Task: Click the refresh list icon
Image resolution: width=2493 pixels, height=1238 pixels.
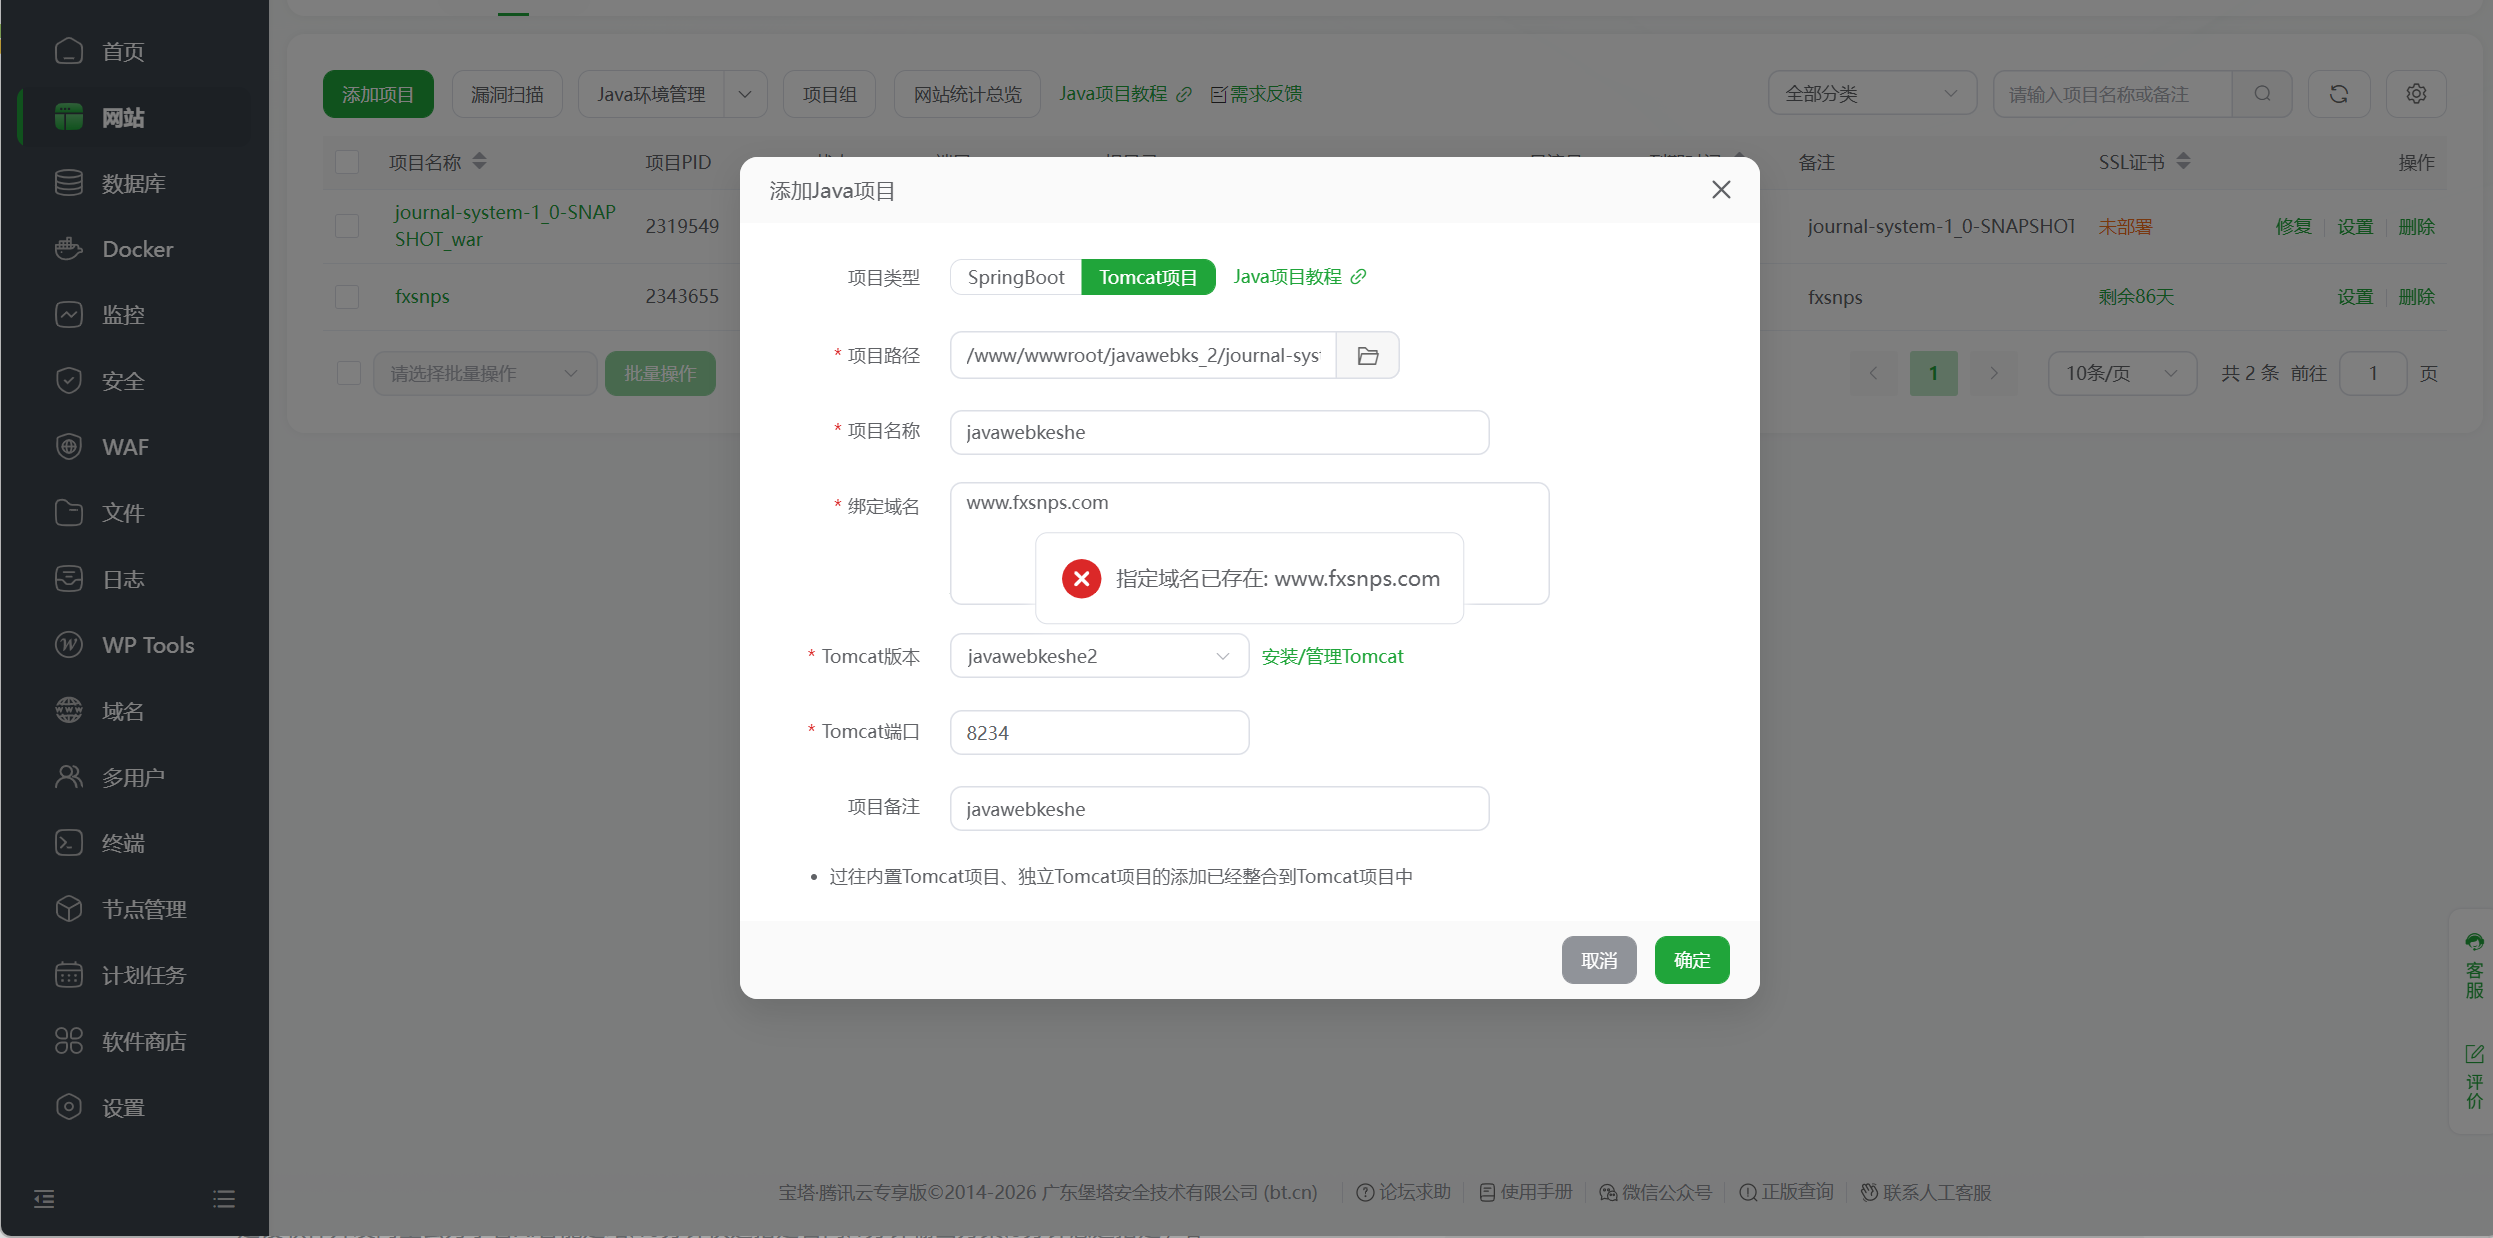Action: [x=2338, y=94]
